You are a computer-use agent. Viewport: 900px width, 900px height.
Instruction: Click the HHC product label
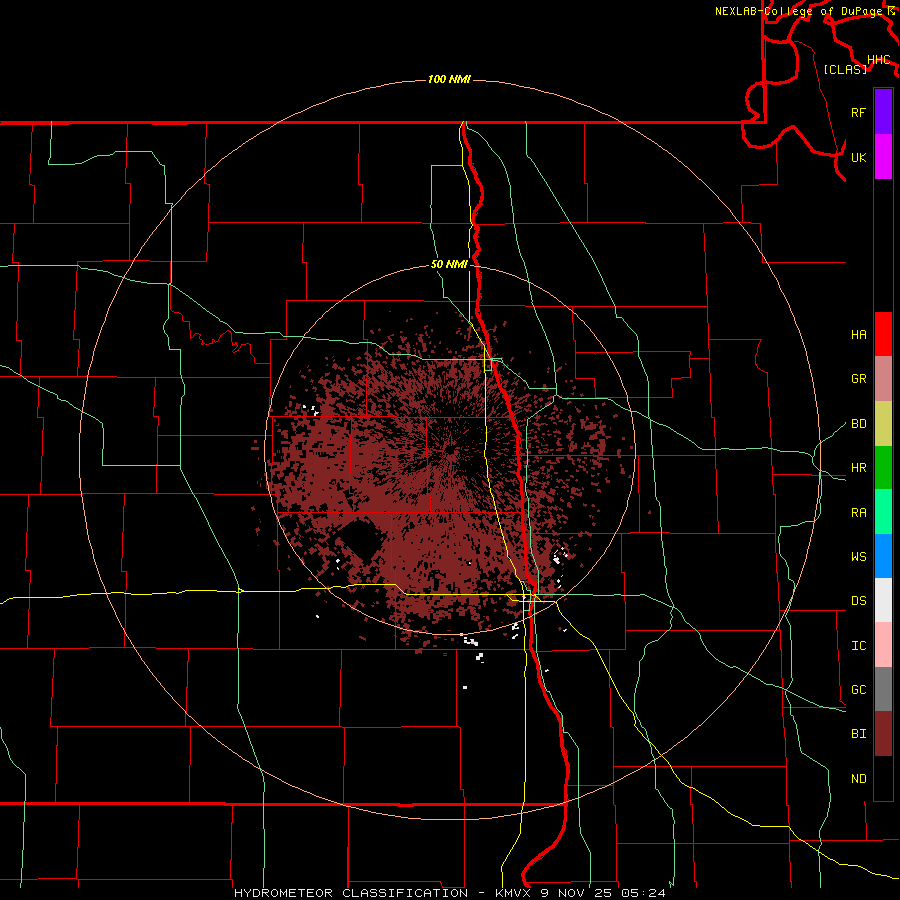pyautogui.click(x=878, y=60)
